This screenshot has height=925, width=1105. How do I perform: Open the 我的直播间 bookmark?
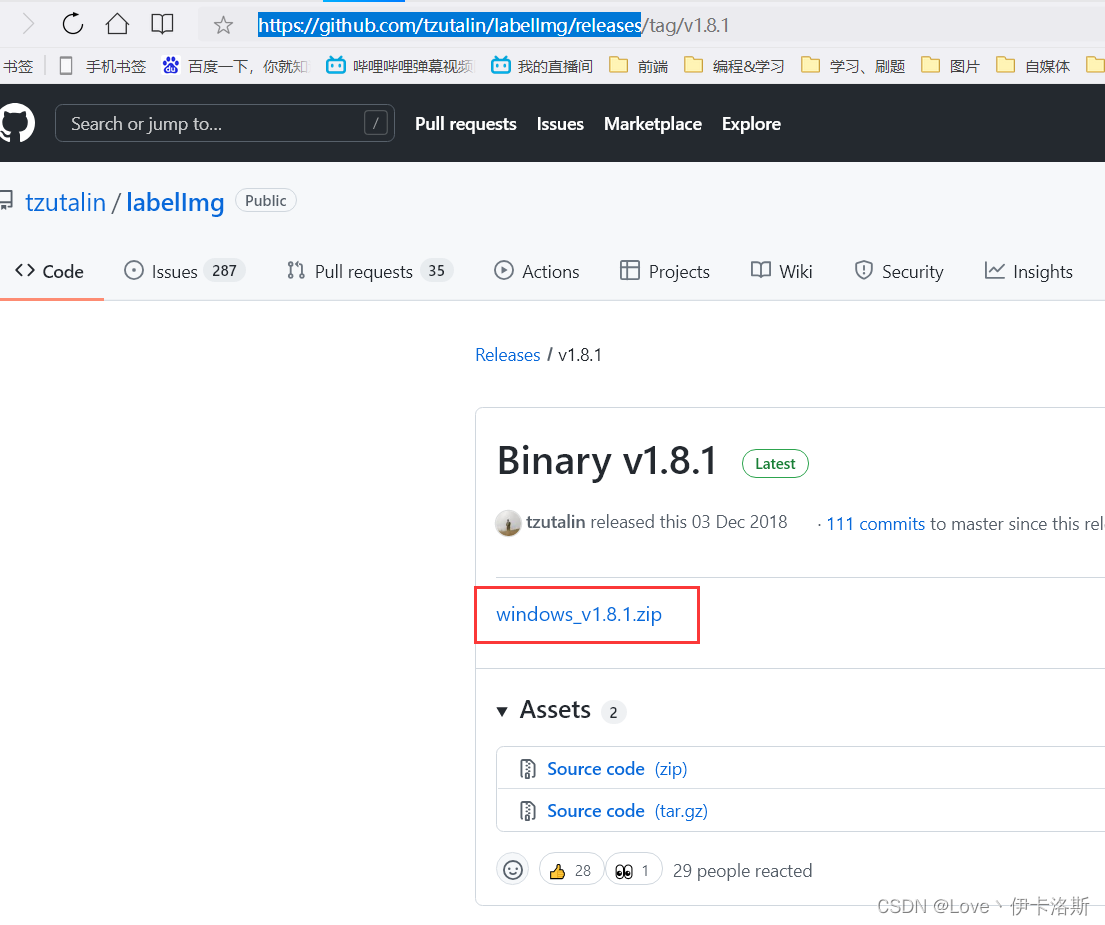542,66
